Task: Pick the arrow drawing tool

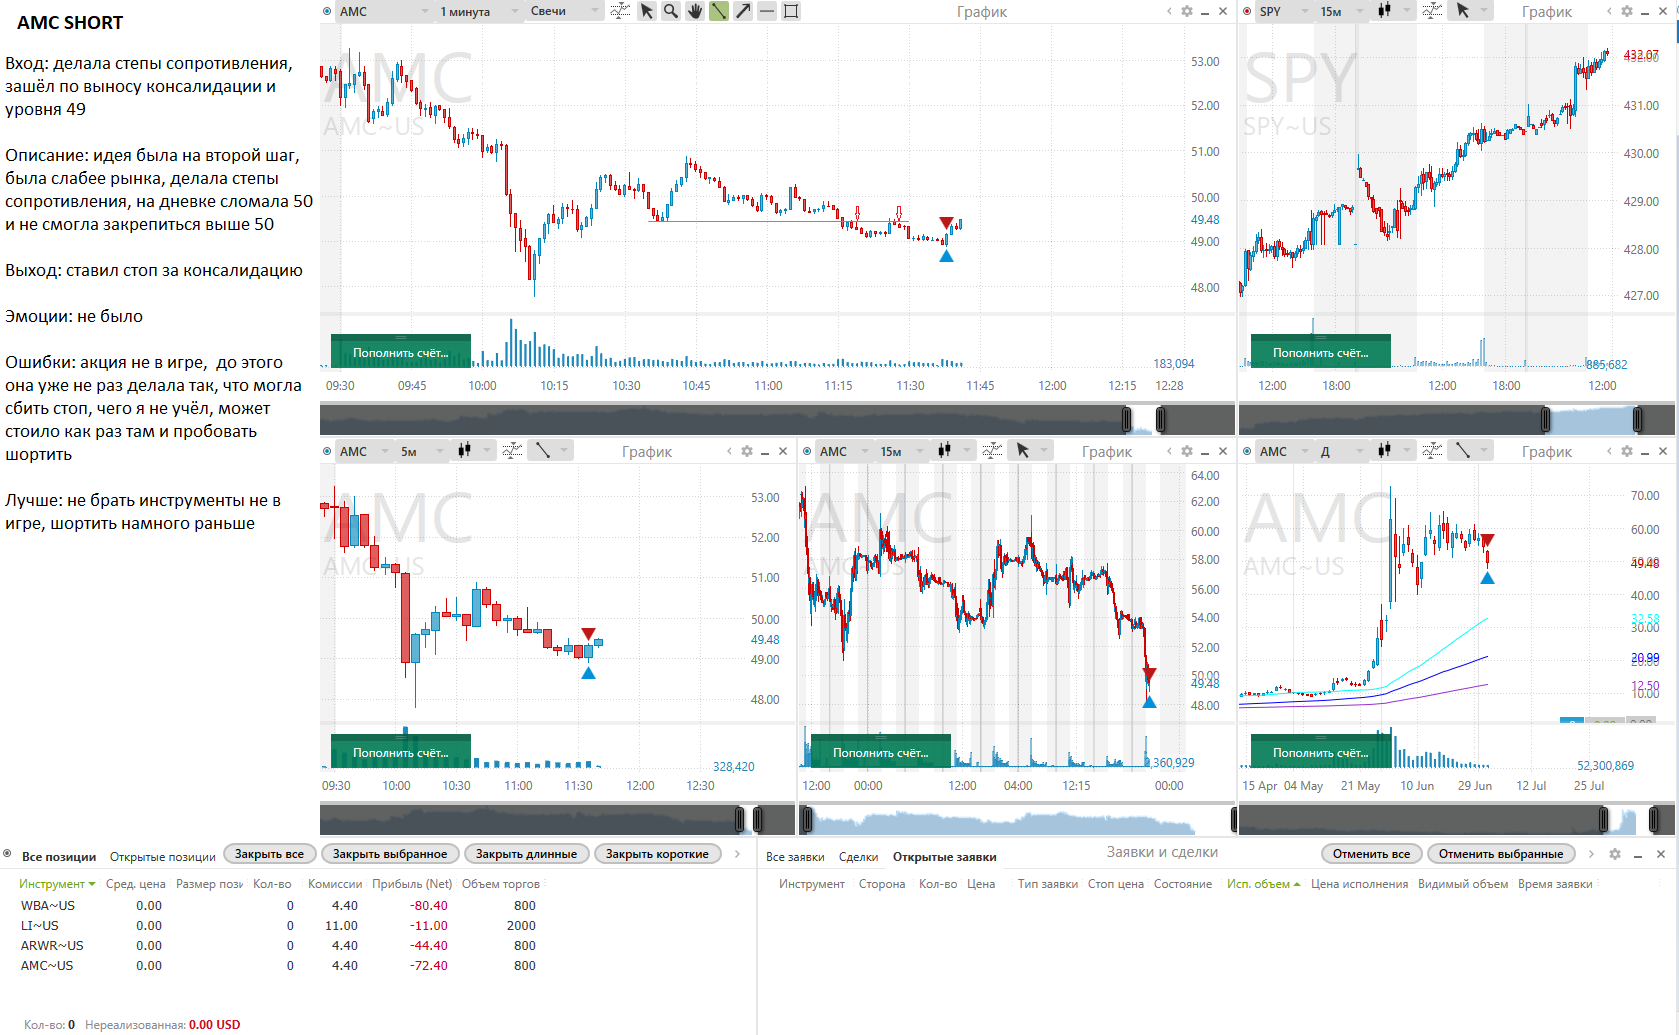Action: 743,11
